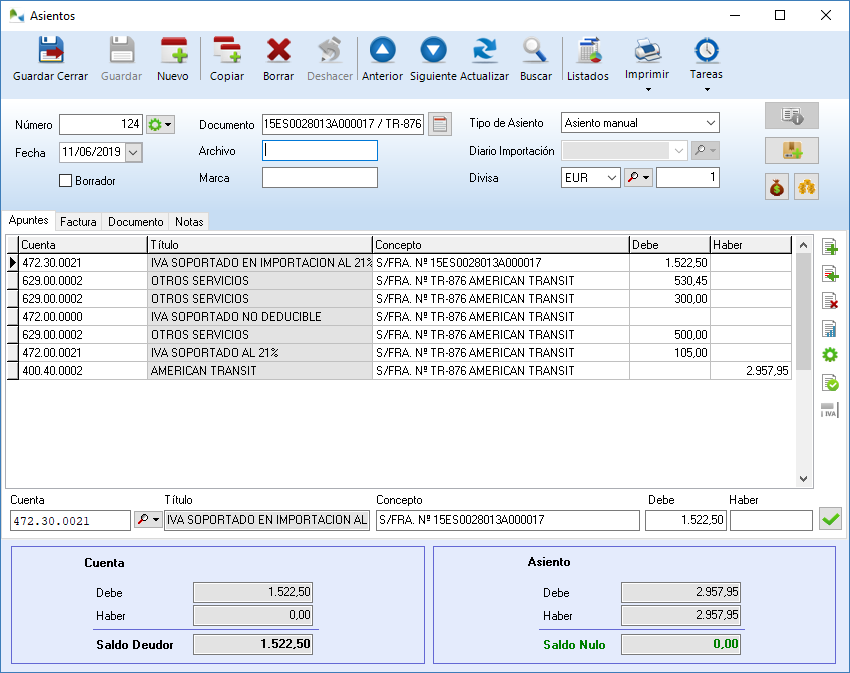Open the Notas tab
850x673 pixels.
[x=188, y=222]
